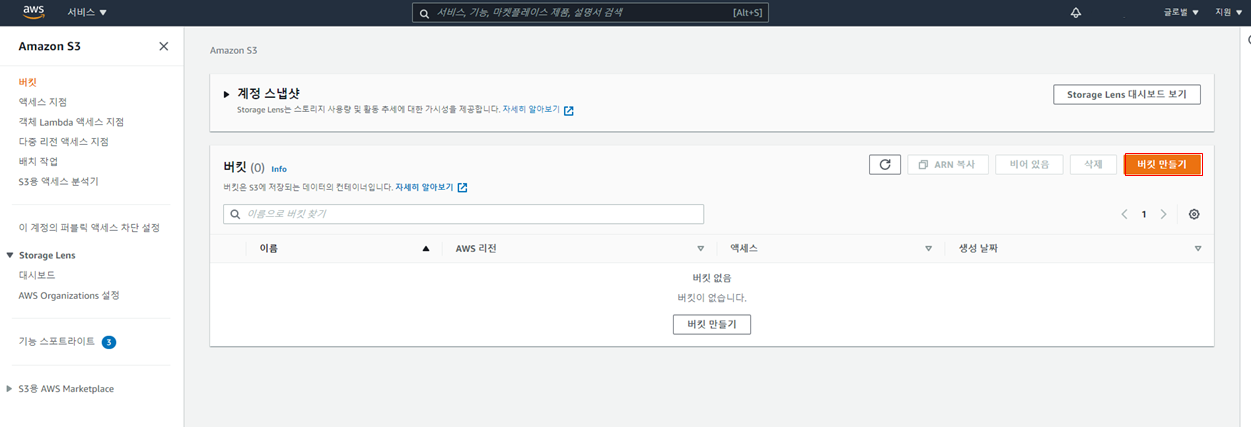Click the orange 버킷 만들기 button
This screenshot has width=1251, height=427.
pos(1163,164)
